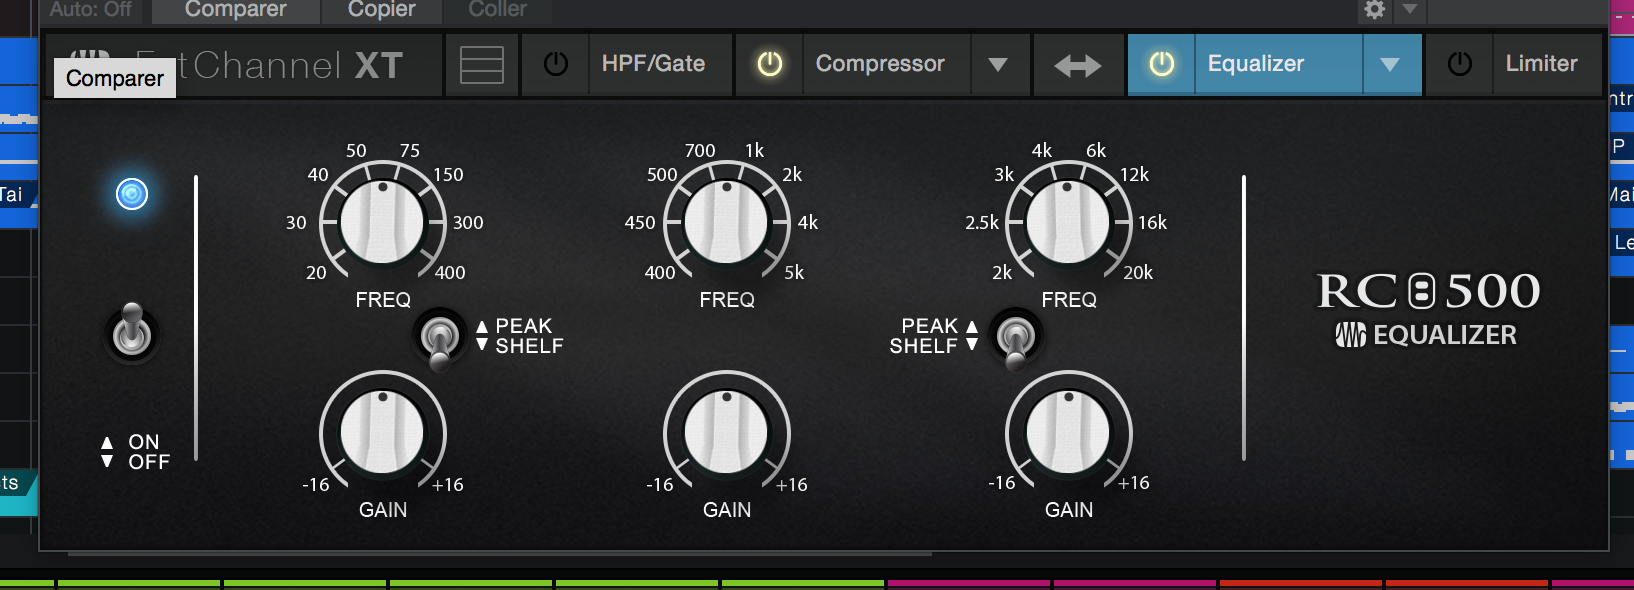Flip the EQ ON/OFF toggle switch
The image size is (1634, 590).
(x=132, y=332)
